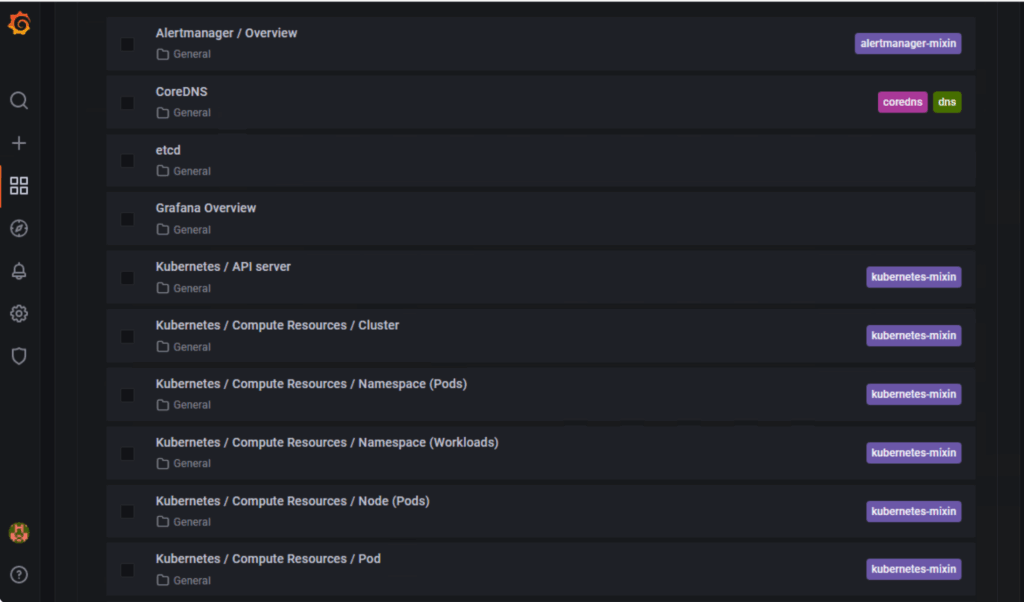Screen dimensions: 1024x602
Task: Click the plus Create icon
Action: (19, 143)
